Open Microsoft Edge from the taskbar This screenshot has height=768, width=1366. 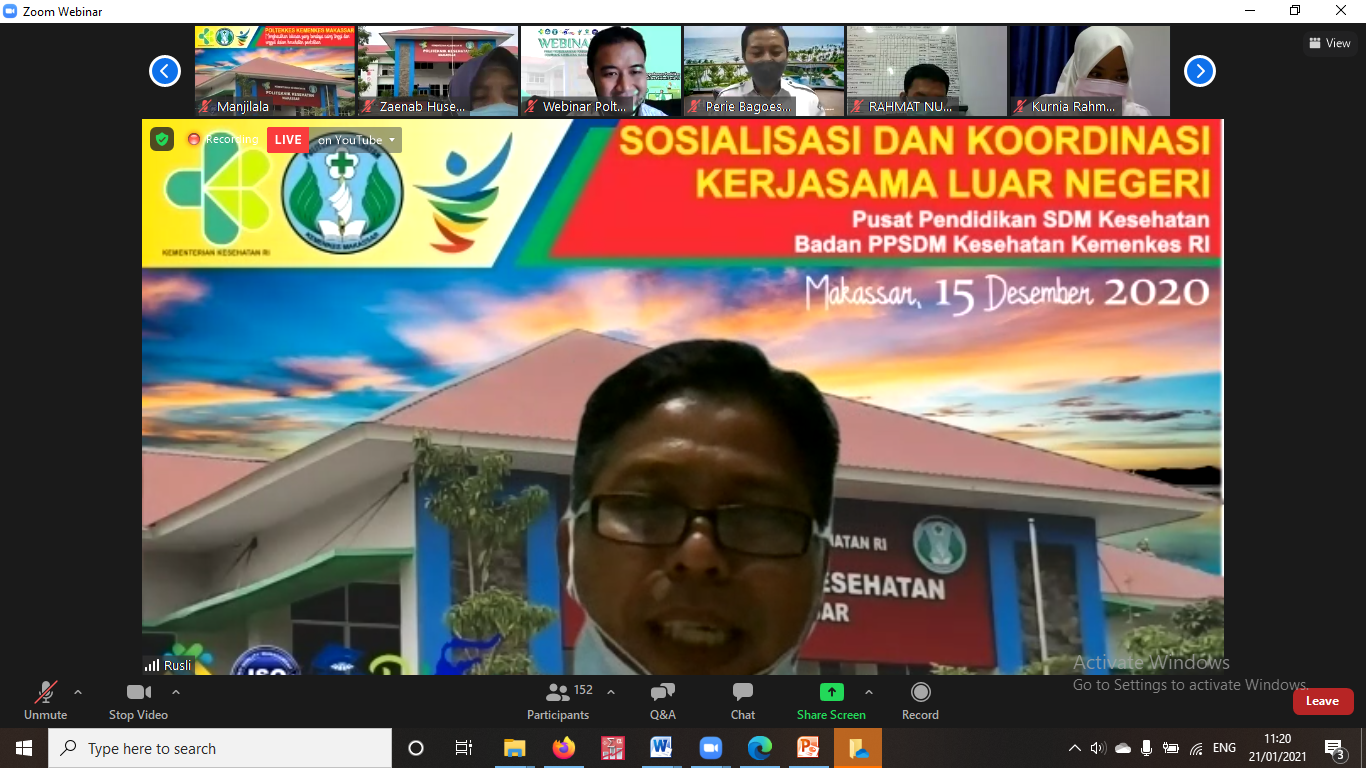point(759,748)
